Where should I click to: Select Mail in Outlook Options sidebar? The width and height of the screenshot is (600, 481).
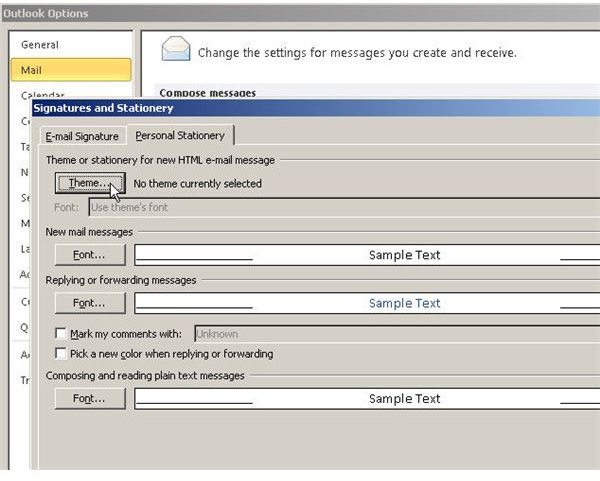[x=71, y=70]
